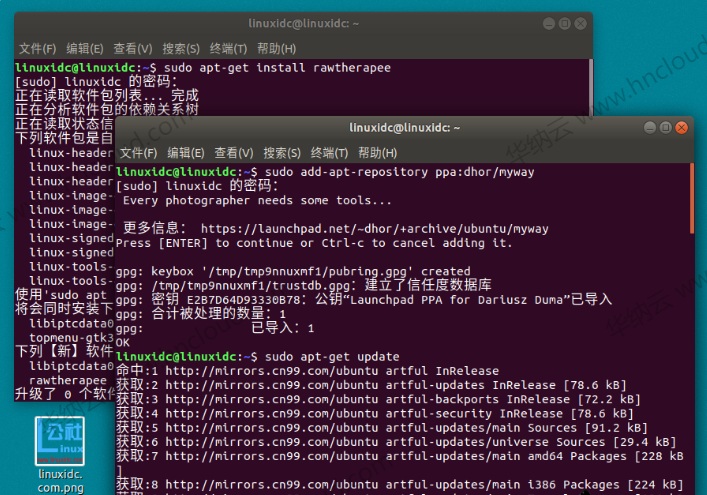The height and width of the screenshot is (495, 707).
Task: Click '[sudo] linuxidc 的密码' line in back terminal
Action: pos(96,82)
